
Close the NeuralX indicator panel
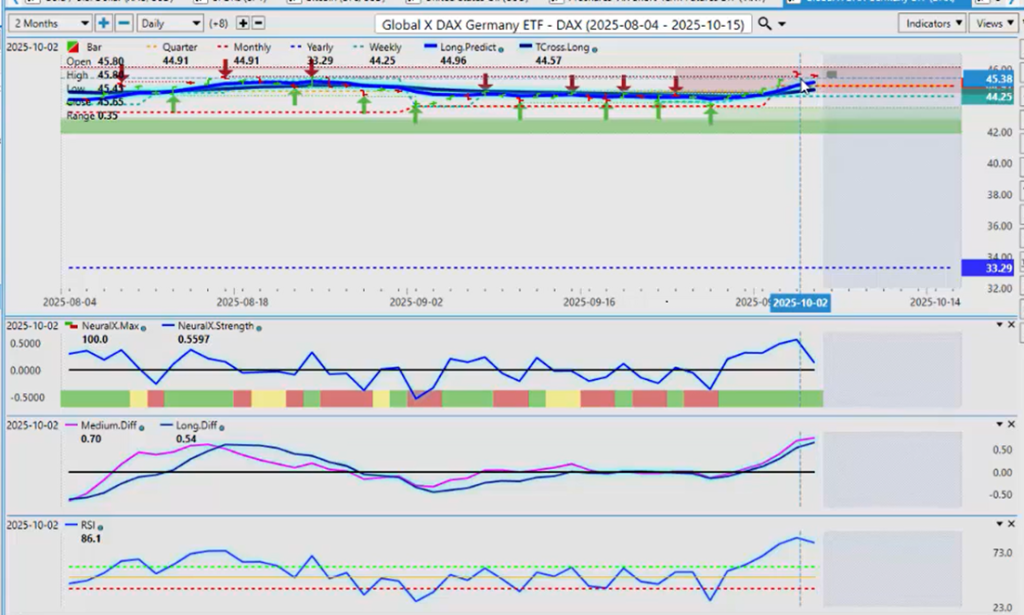click(x=1010, y=325)
